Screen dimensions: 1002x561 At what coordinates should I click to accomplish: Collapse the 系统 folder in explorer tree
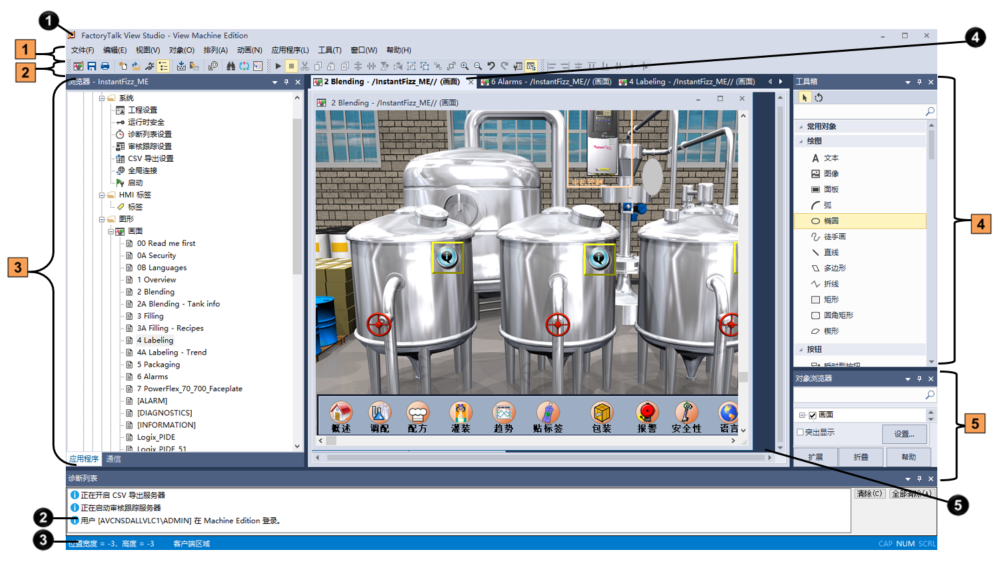[x=102, y=98]
